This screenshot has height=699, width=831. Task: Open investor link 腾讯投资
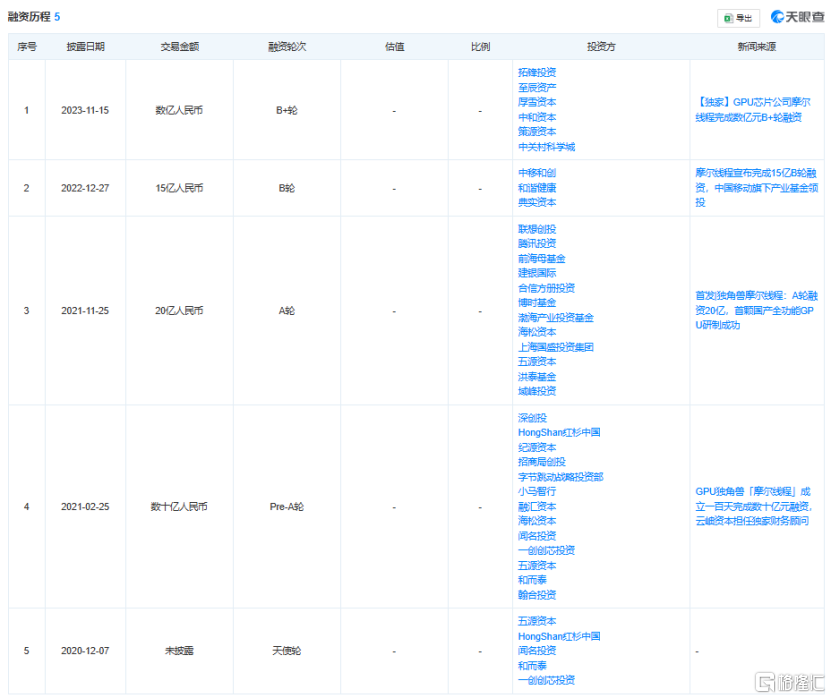(x=537, y=243)
